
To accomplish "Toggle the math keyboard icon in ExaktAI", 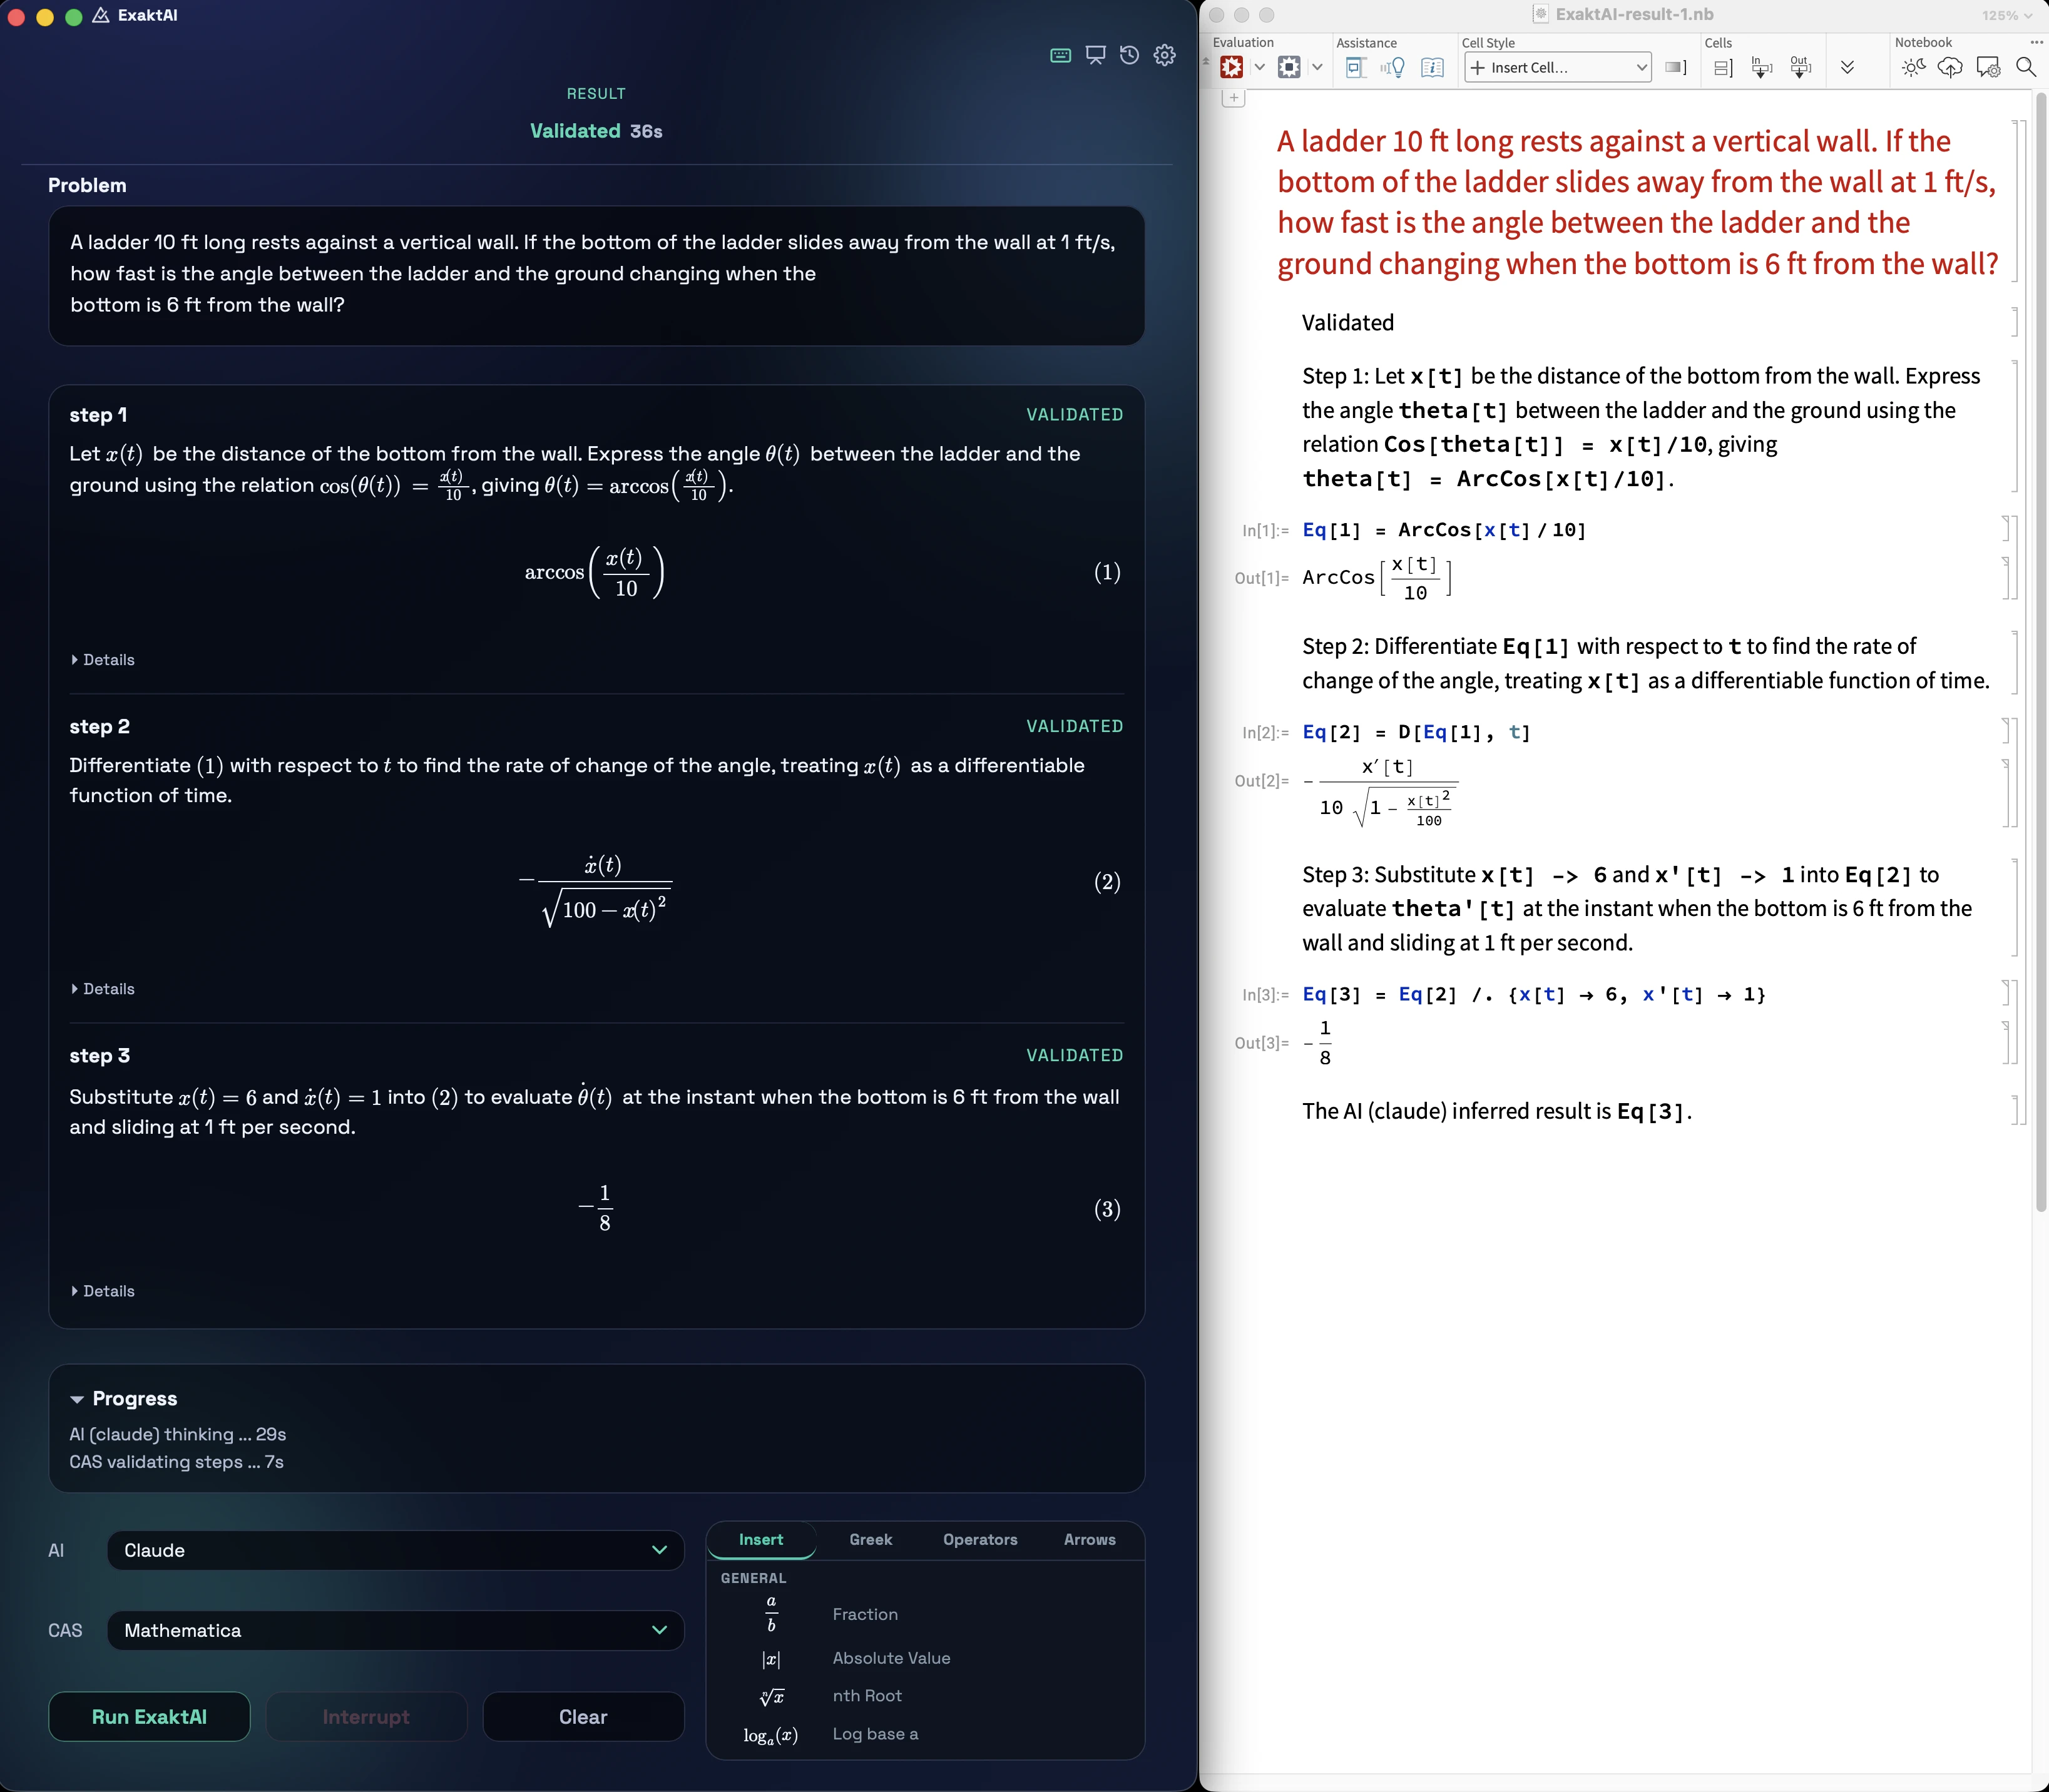I will 1061,56.
